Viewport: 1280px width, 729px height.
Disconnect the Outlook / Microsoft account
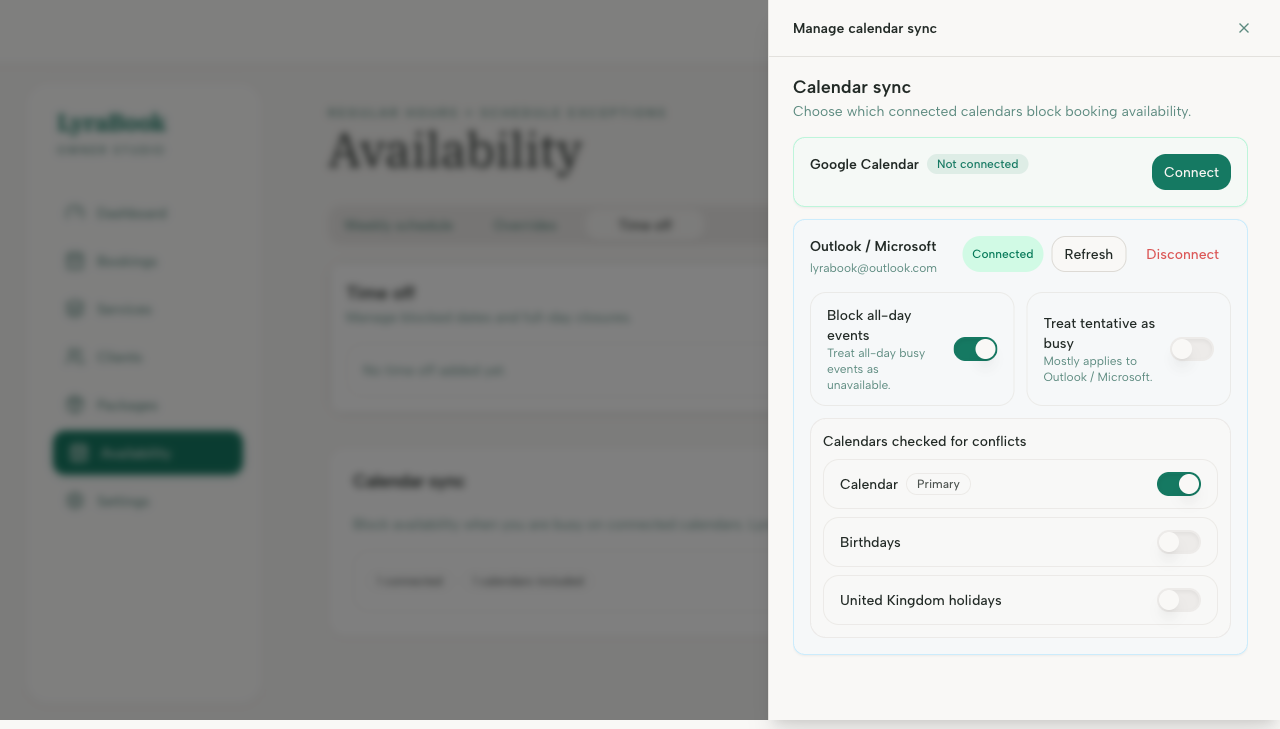1182,254
